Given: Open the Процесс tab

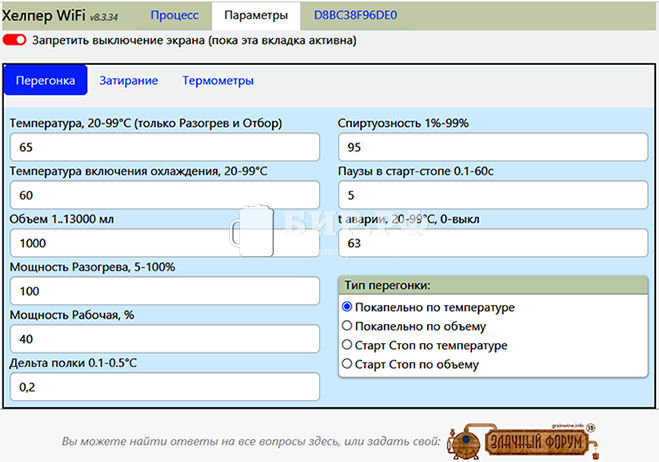Looking at the screenshot, I should coord(174,15).
